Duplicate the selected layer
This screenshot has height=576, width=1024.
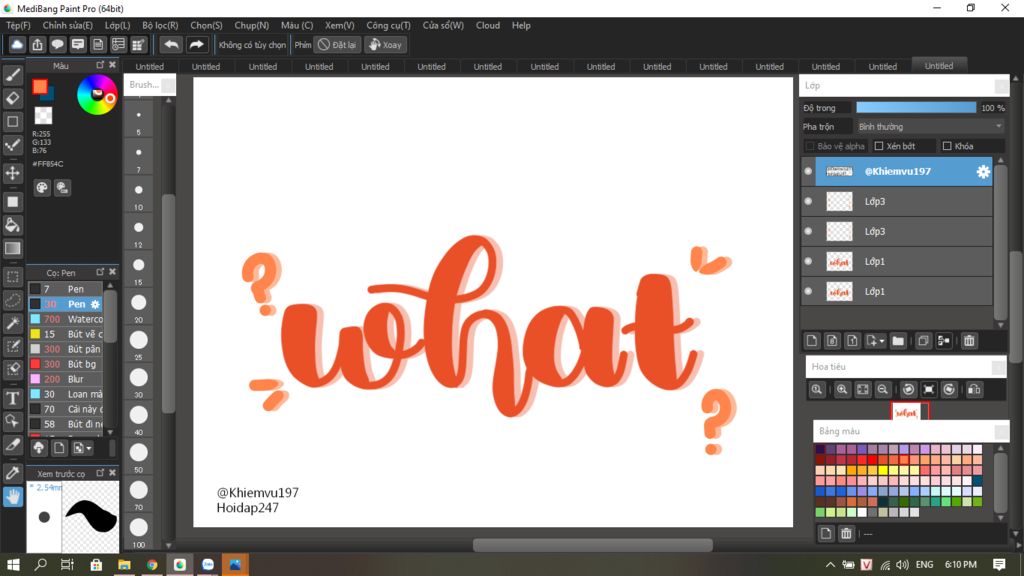coord(923,341)
